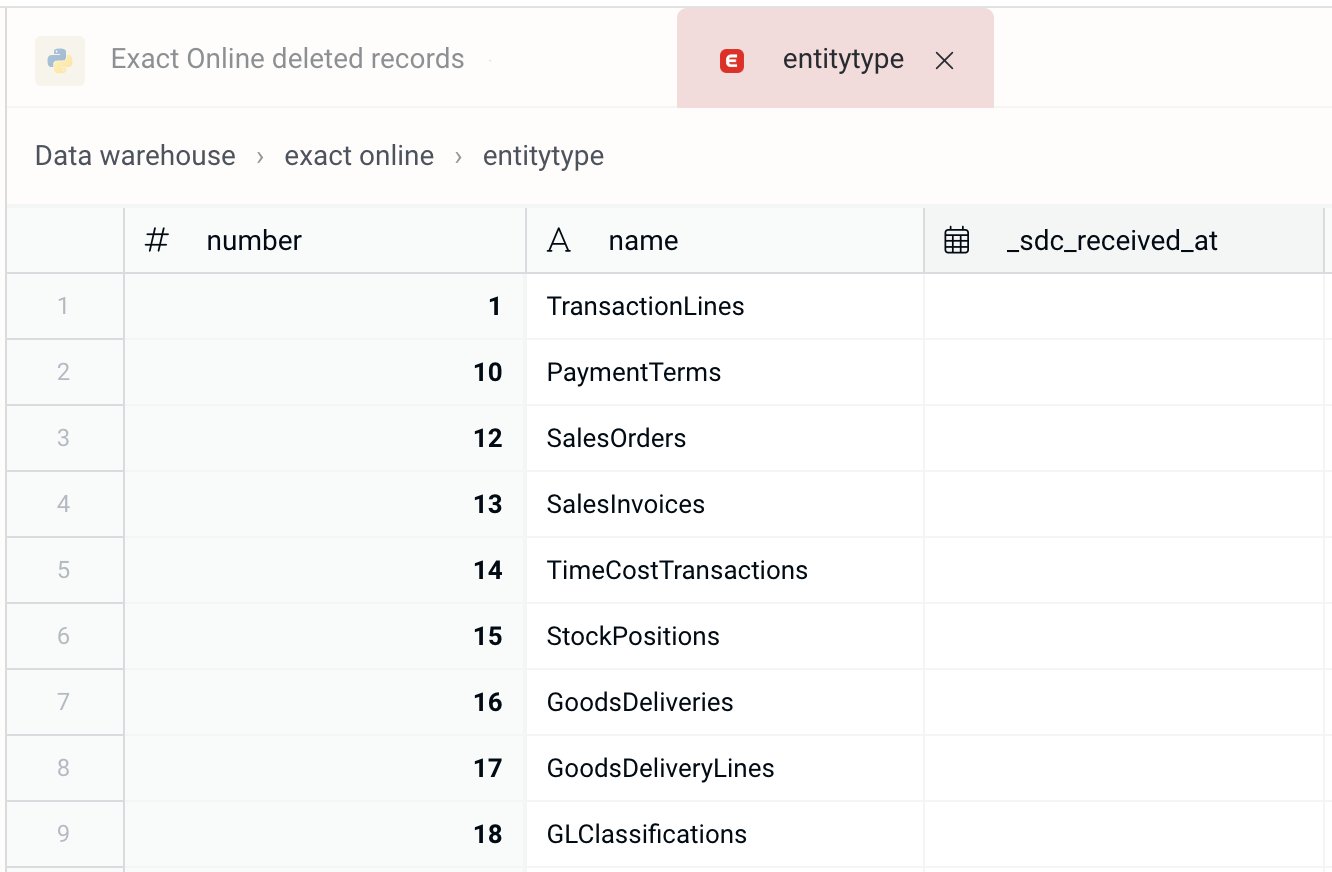Viewport: 1332px width, 872px height.
Task: Select the TransactionLines cell
Action: click(x=725, y=306)
